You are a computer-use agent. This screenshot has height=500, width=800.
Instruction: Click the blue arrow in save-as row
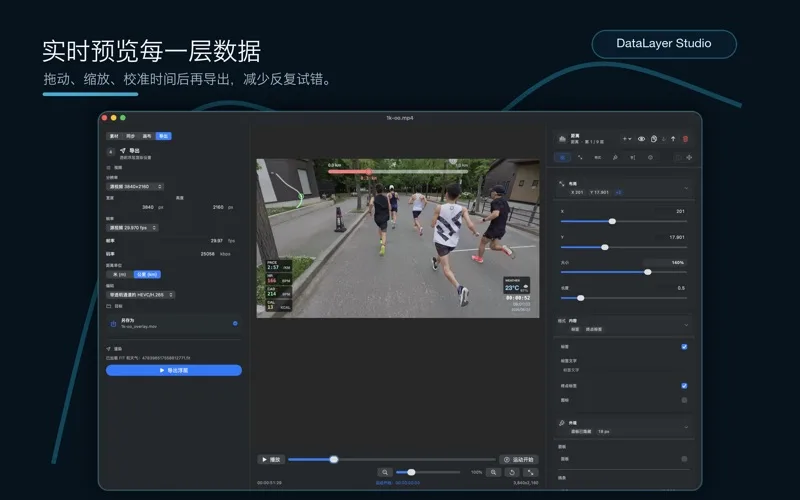(235, 323)
